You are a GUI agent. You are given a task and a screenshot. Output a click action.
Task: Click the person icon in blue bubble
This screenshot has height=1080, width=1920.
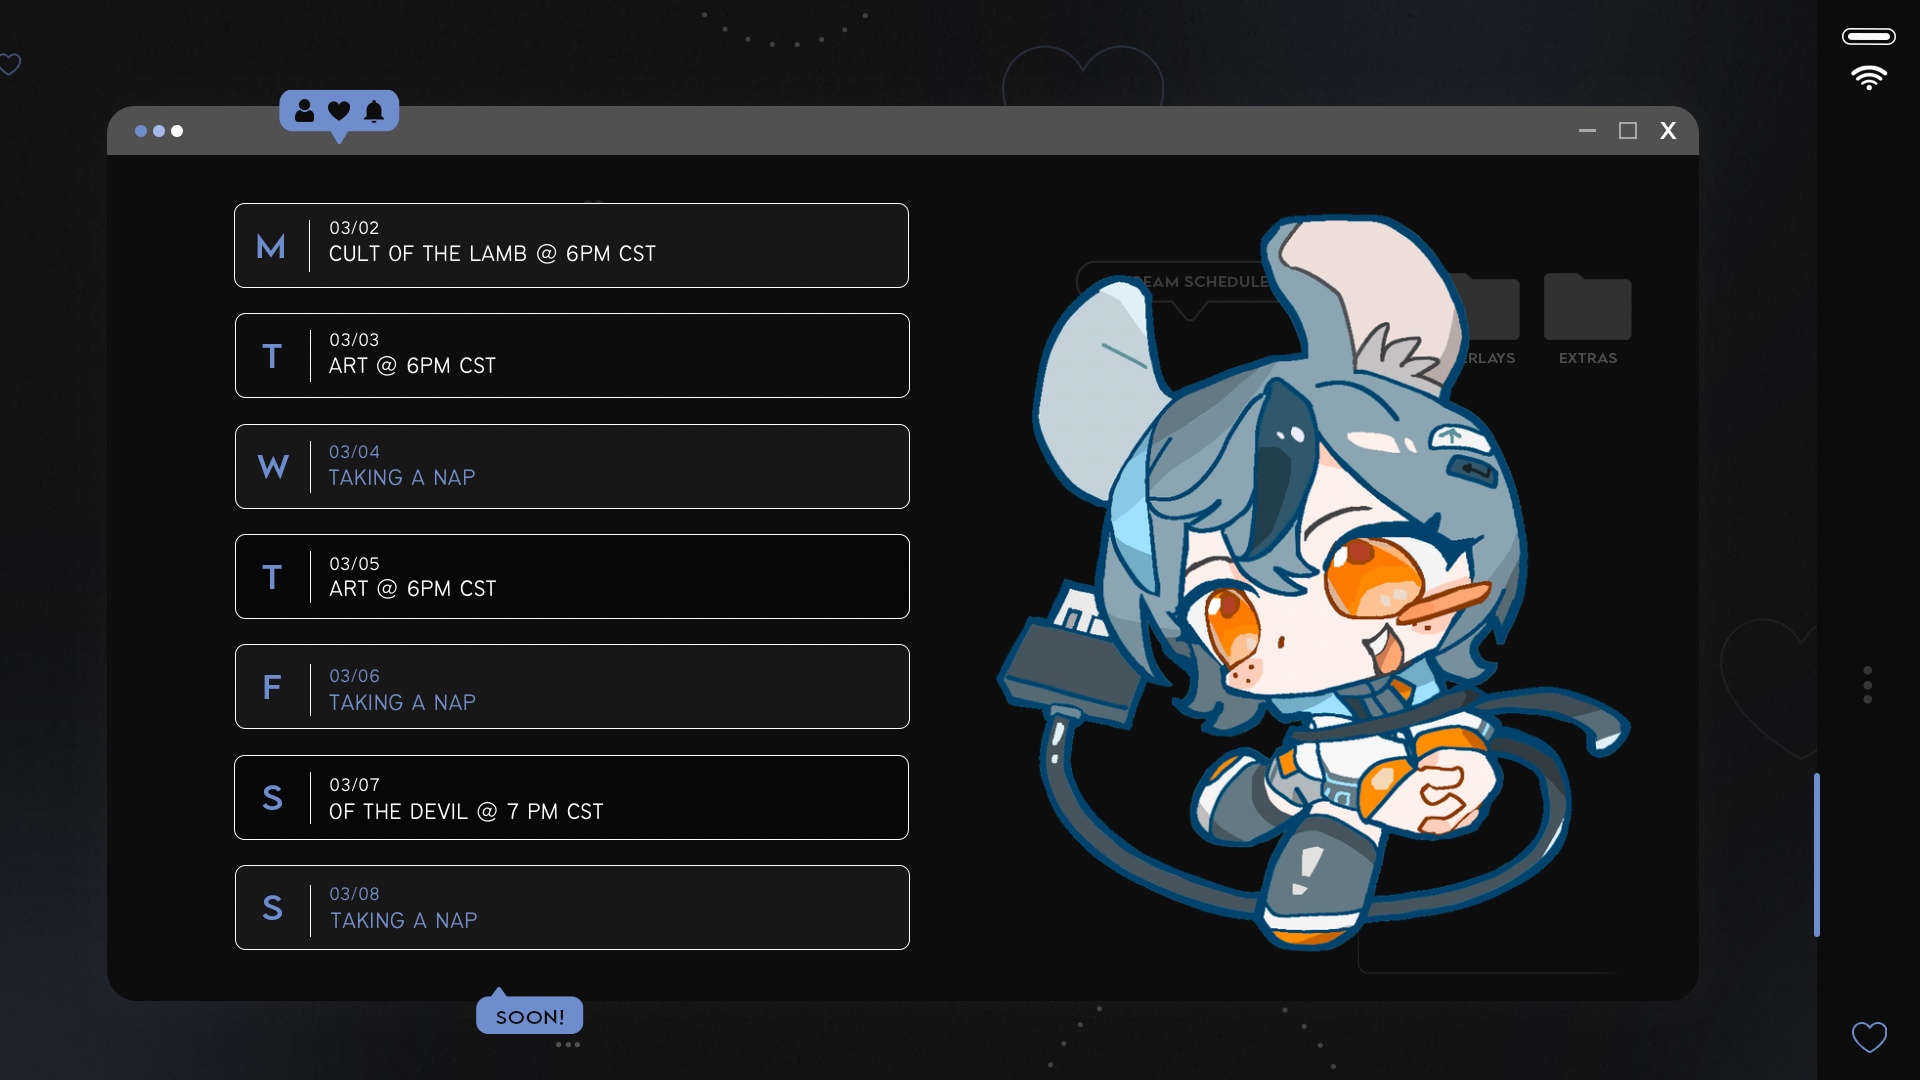(305, 111)
